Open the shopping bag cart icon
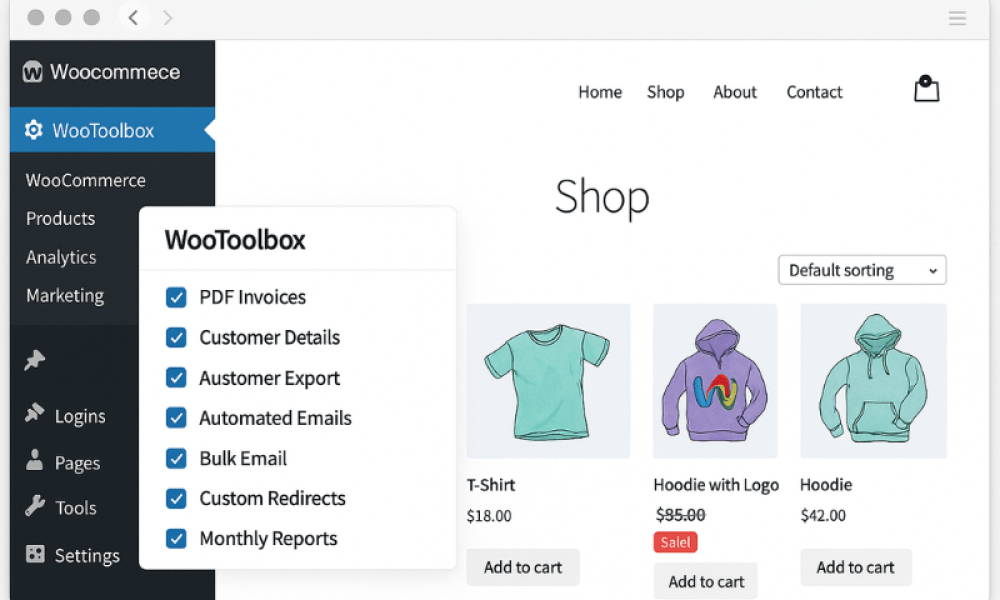Viewport: 1000px width, 600px height. [926, 89]
